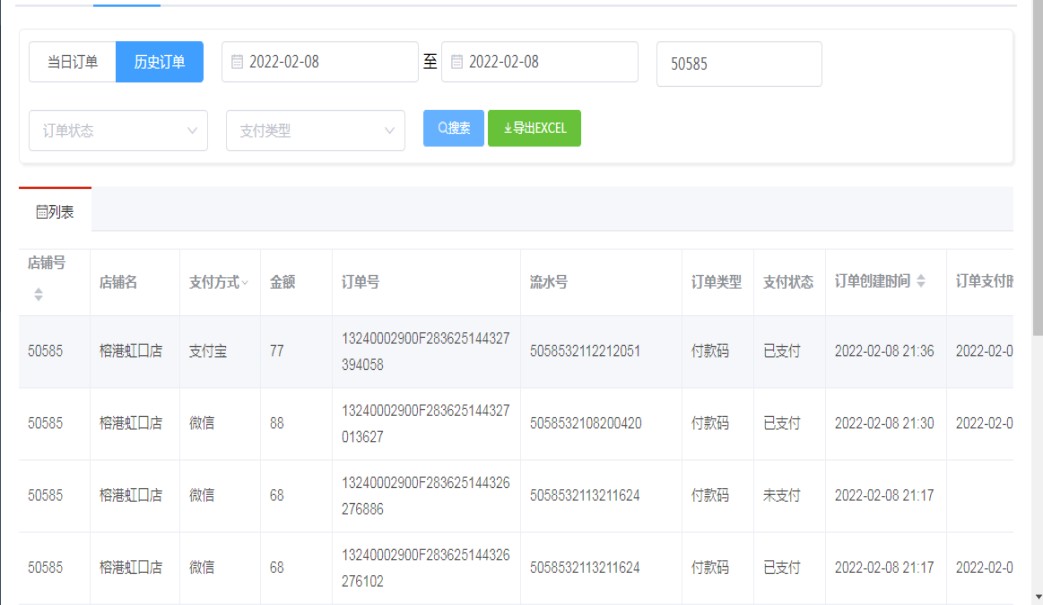Select the 历史订单 toggle button
The height and width of the screenshot is (605, 1043).
[x=160, y=62]
